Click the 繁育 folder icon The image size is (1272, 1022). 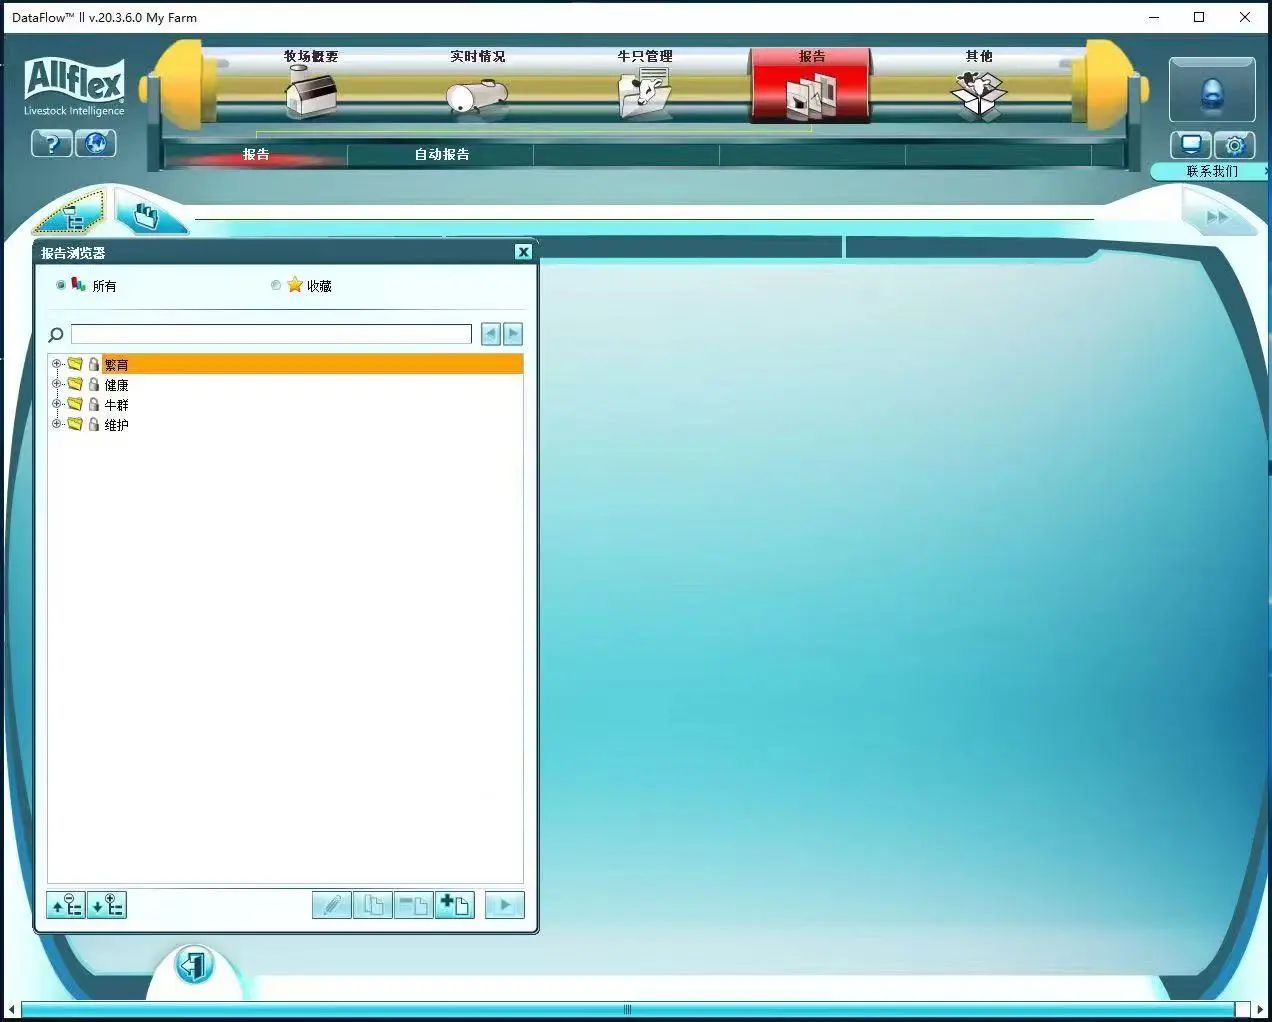(x=75, y=364)
